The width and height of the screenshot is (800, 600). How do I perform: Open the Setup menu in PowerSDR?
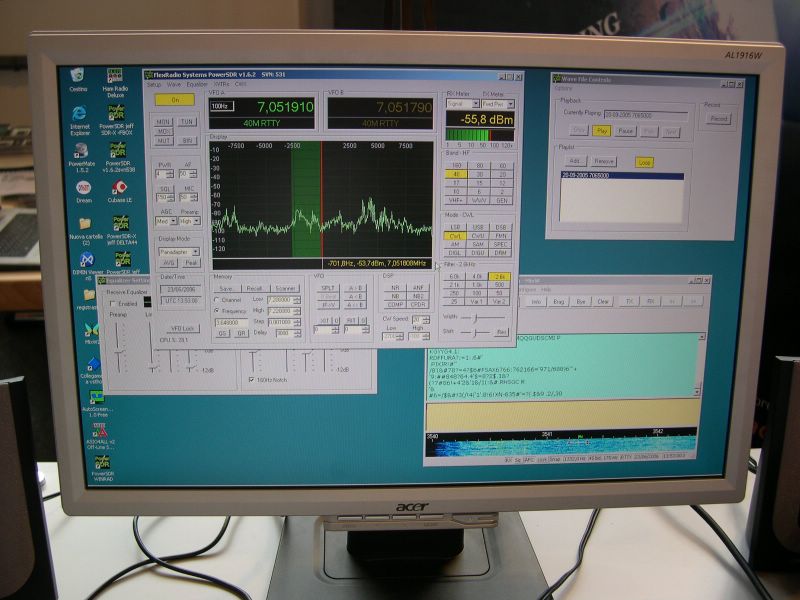[x=154, y=85]
